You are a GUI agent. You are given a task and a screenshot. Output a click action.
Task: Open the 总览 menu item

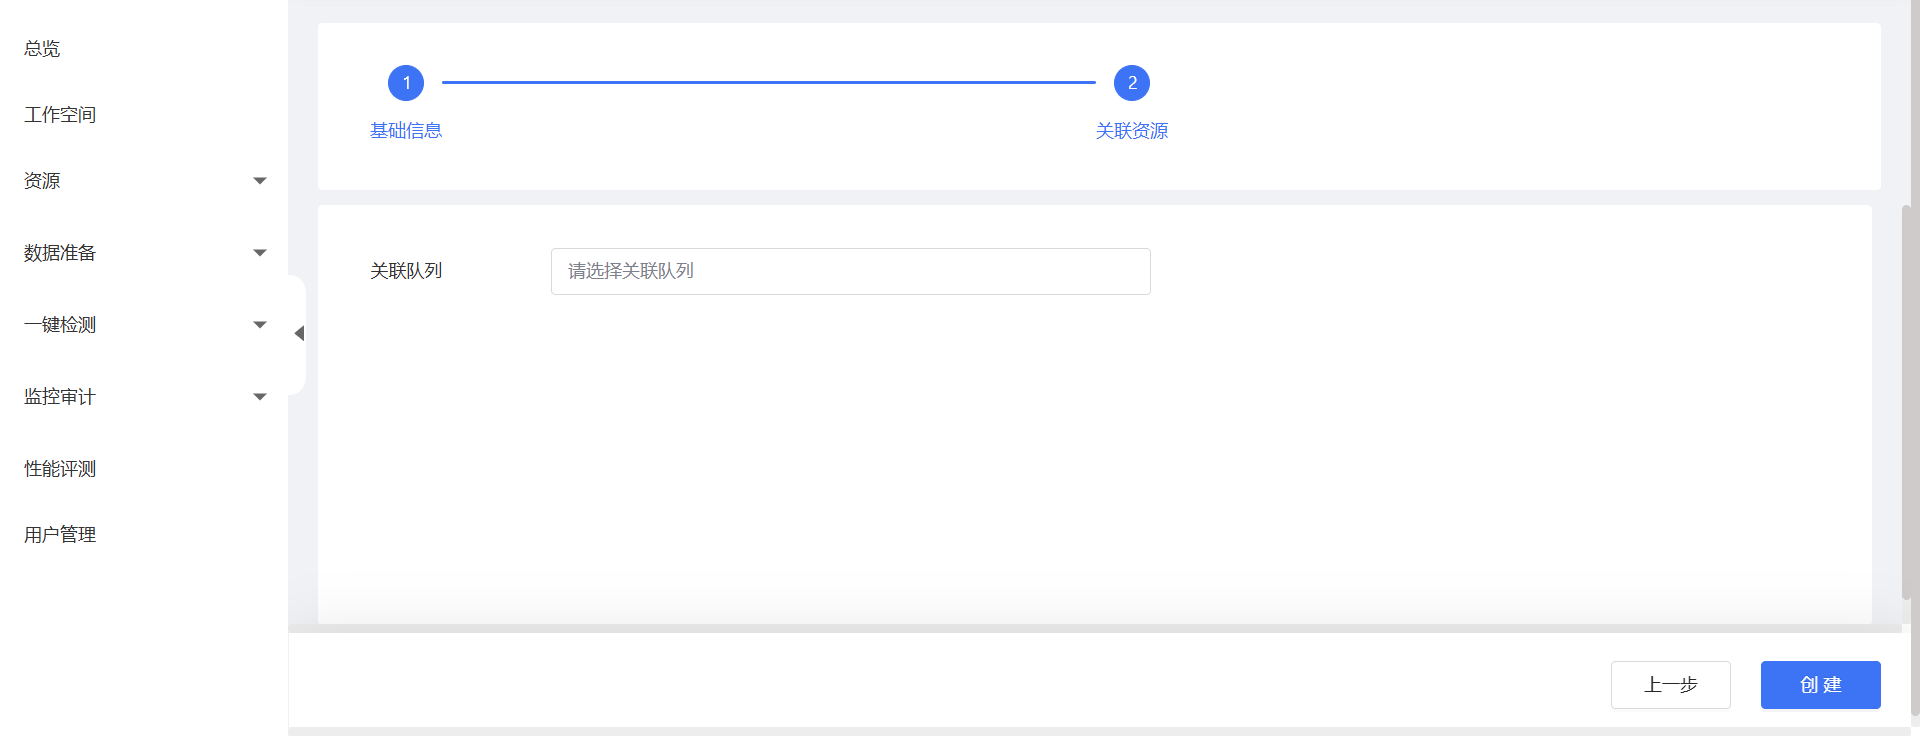coord(42,49)
